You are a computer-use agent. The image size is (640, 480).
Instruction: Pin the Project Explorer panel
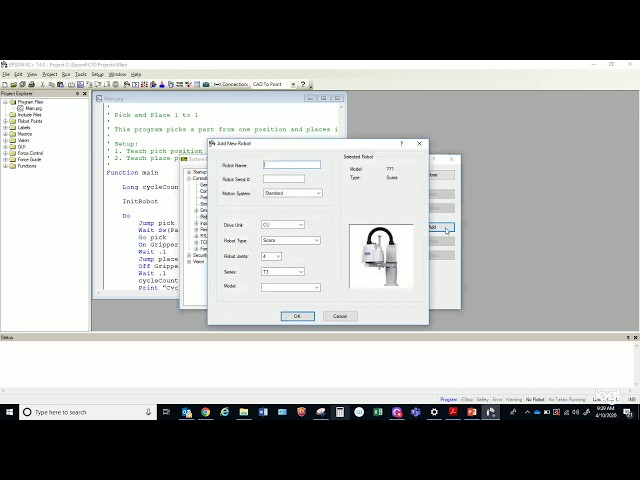pos(78,93)
